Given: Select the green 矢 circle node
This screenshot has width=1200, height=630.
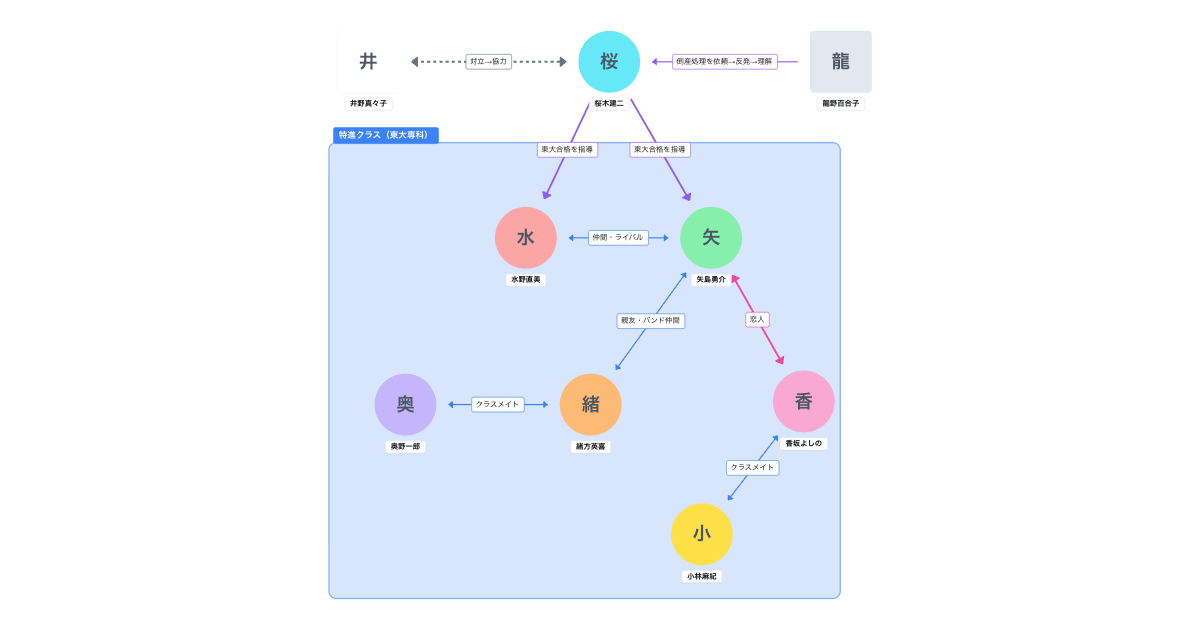Looking at the screenshot, I should (x=711, y=238).
